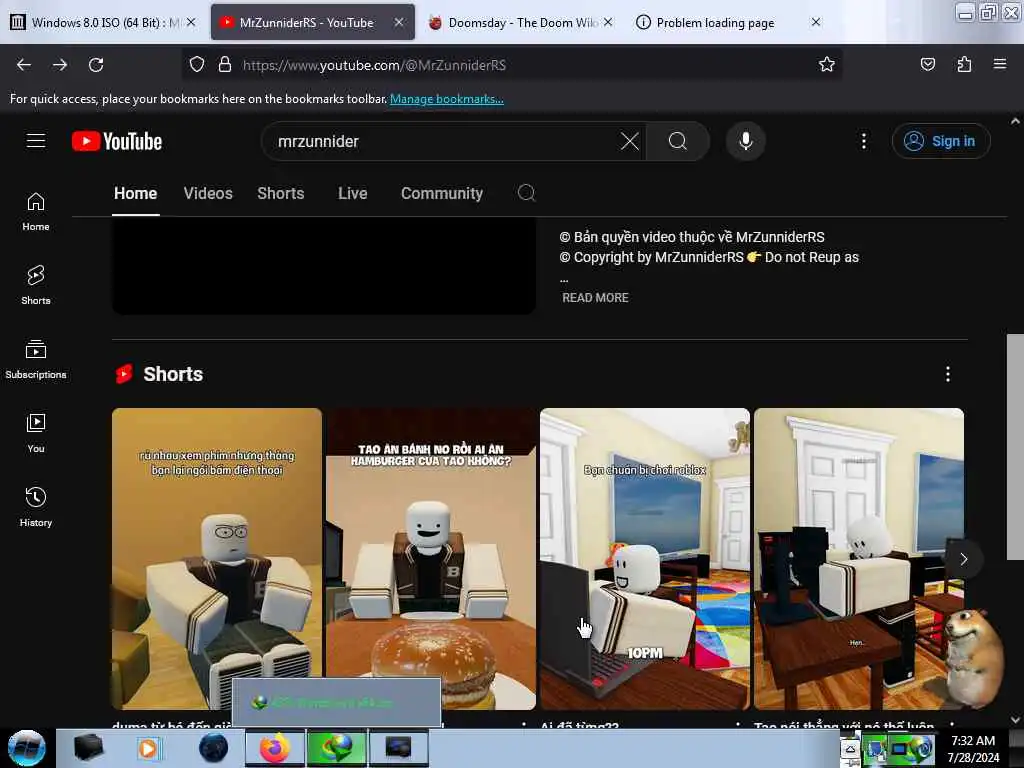Search with your voice microphone button
Image resolution: width=1024 pixels, height=768 pixels.
point(745,141)
